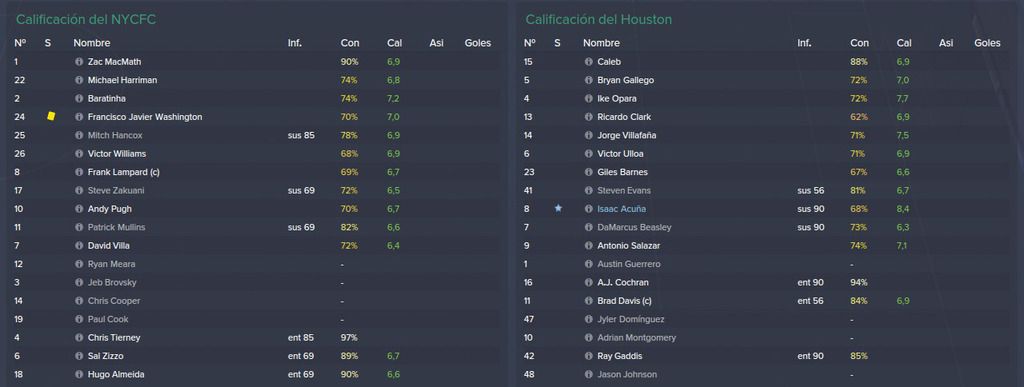Click the info icon beside Caleb
The height and width of the screenshot is (387, 1024).
click(588, 62)
